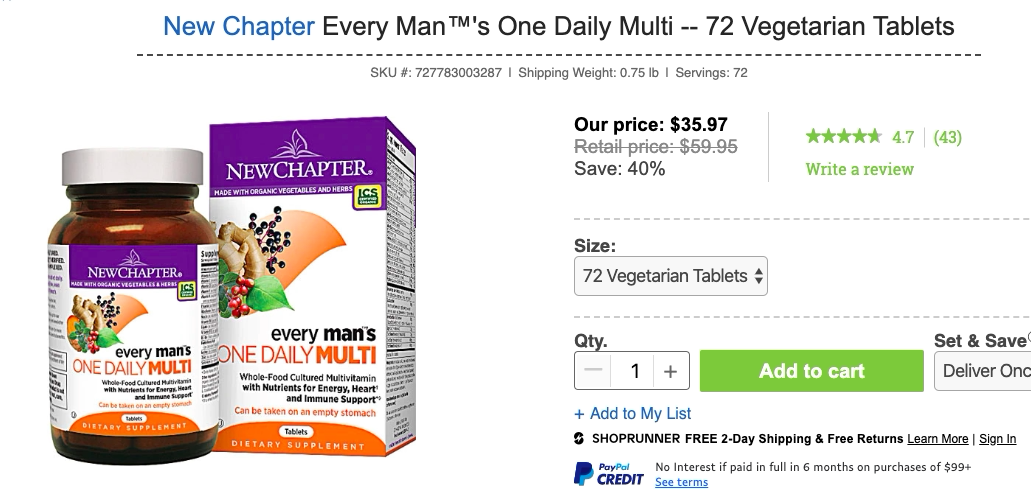Decrease quantity with the minus icon
The height and width of the screenshot is (489, 1031).
[x=593, y=371]
